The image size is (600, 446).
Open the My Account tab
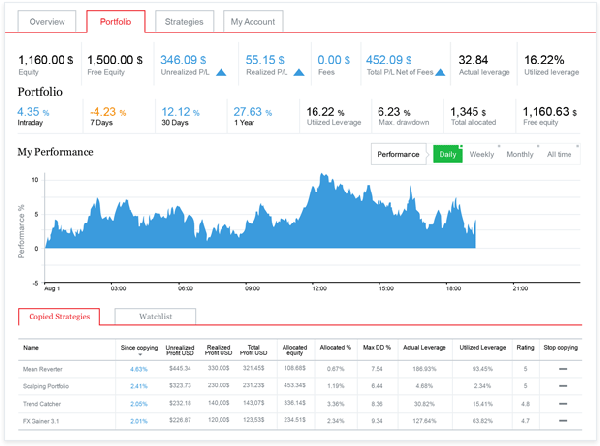tap(252, 21)
